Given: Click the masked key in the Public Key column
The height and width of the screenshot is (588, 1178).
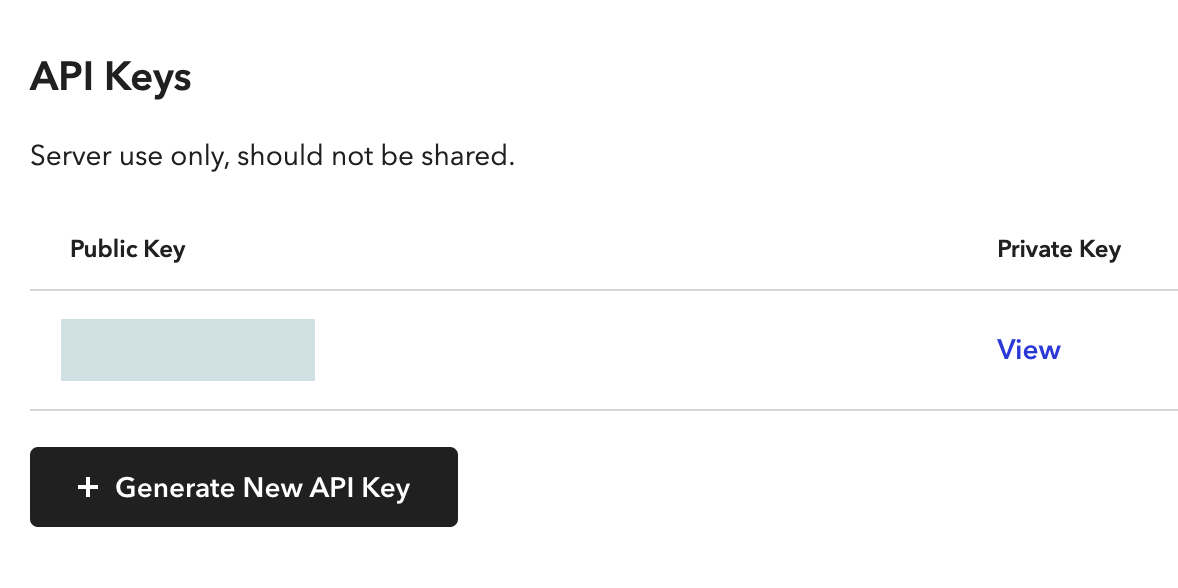Looking at the screenshot, I should click(188, 350).
